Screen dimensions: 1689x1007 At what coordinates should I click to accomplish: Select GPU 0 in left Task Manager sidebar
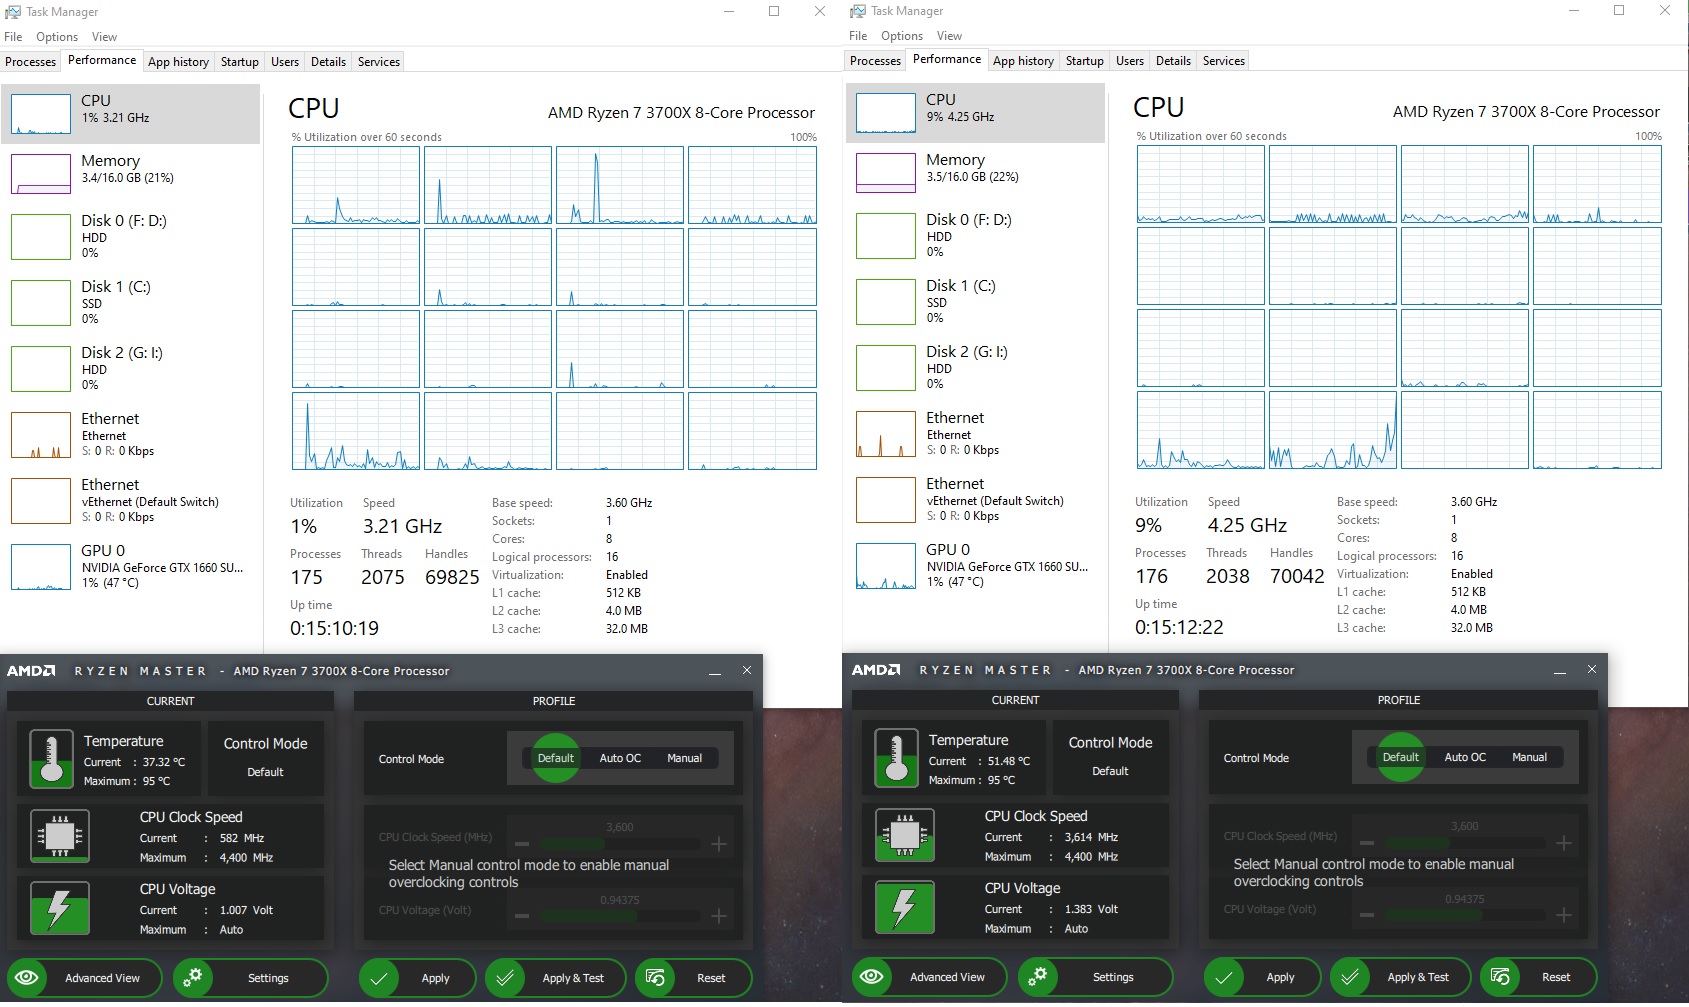(x=131, y=566)
